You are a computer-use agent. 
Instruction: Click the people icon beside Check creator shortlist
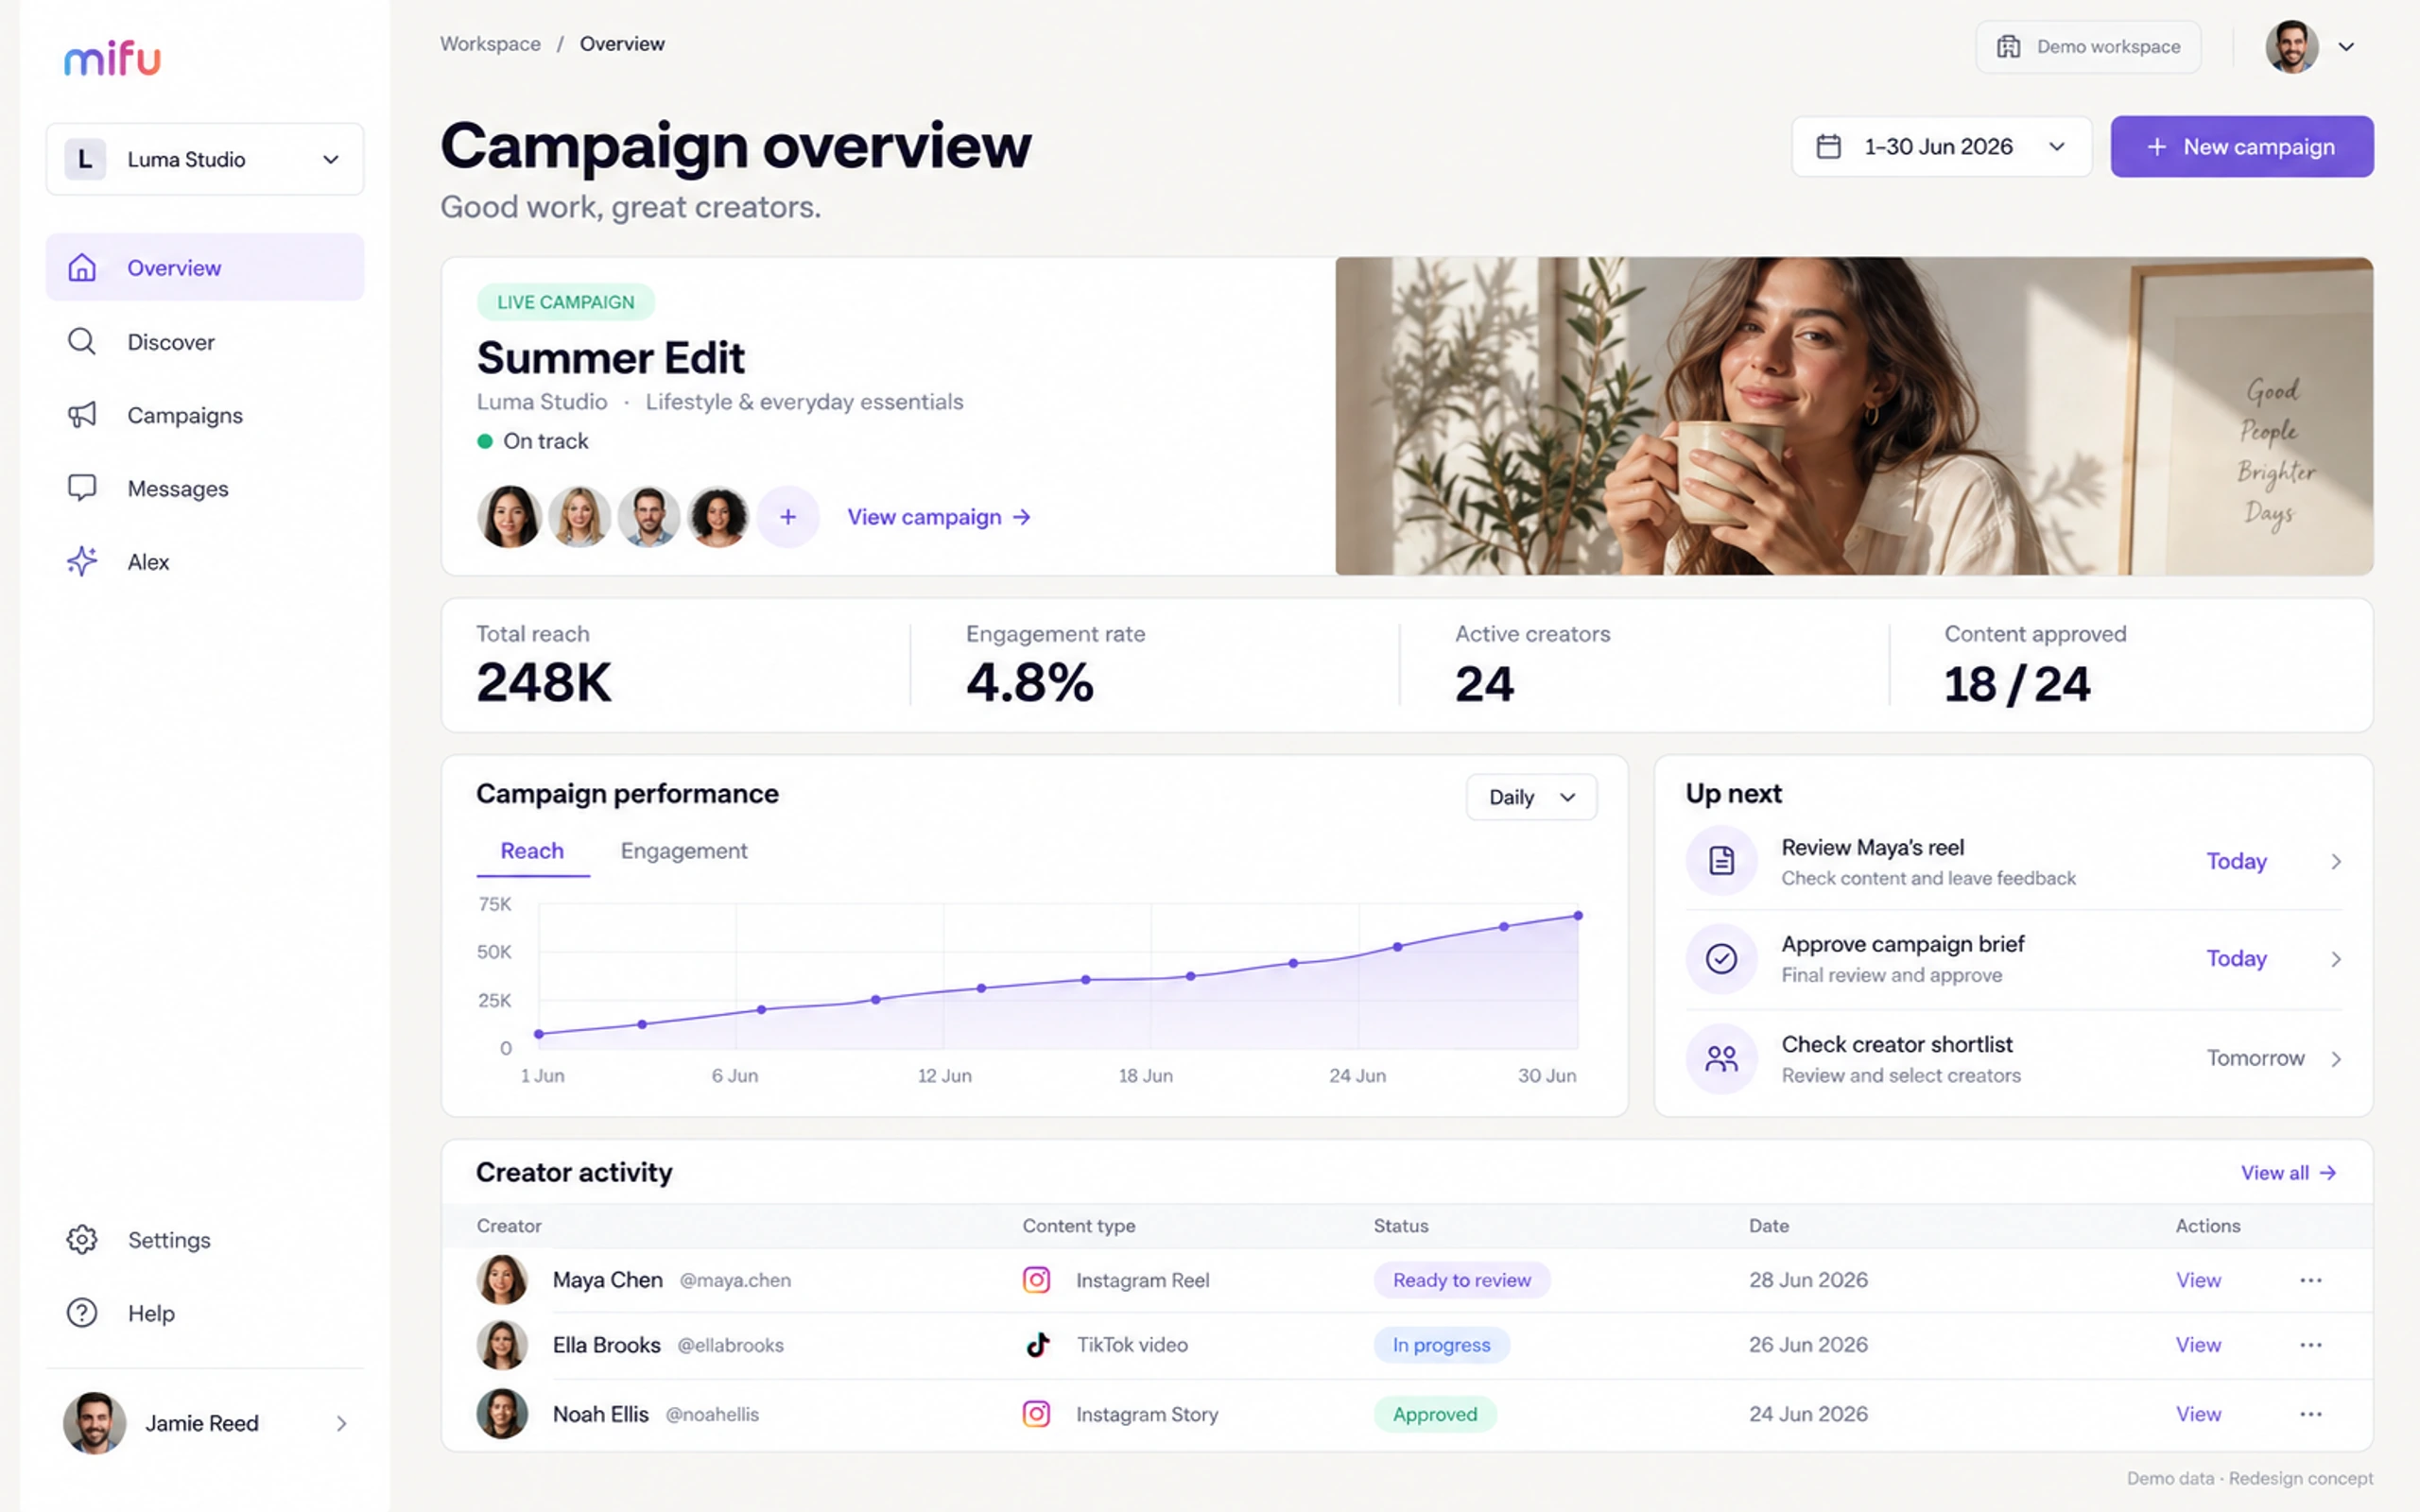tap(1721, 1058)
